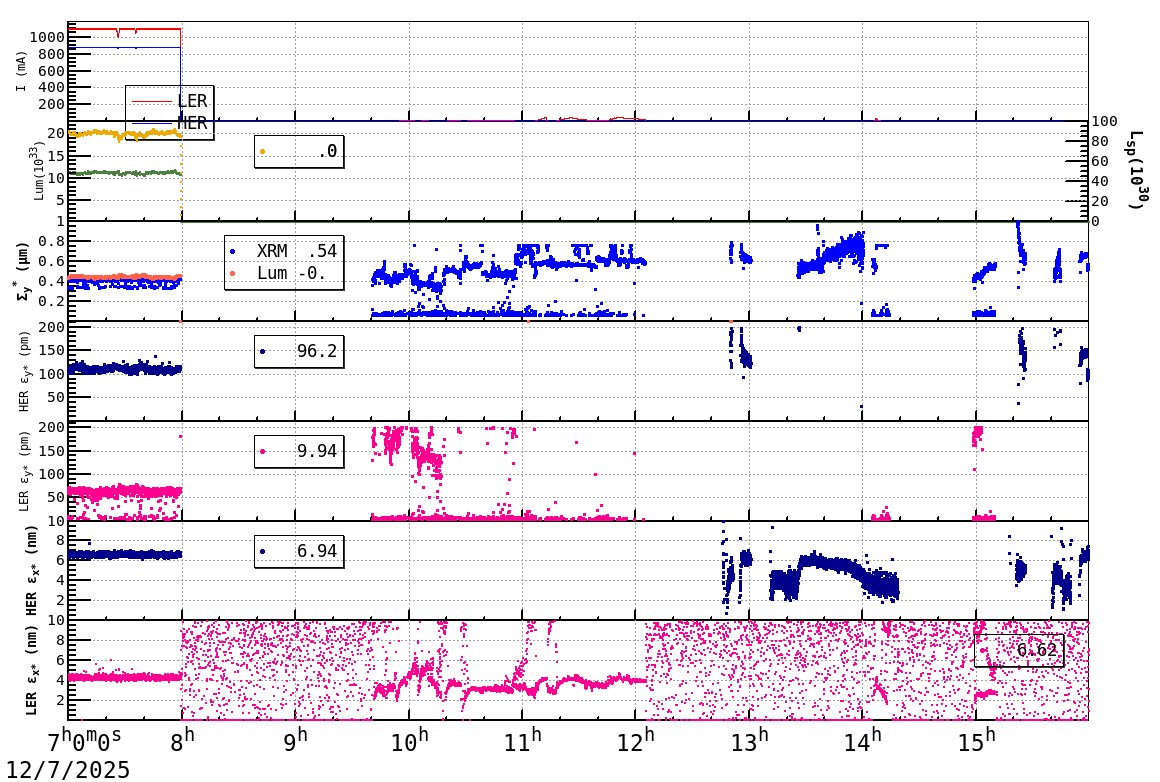Click the I (mA) axis title
1160x782 pixels.
pos(21,71)
